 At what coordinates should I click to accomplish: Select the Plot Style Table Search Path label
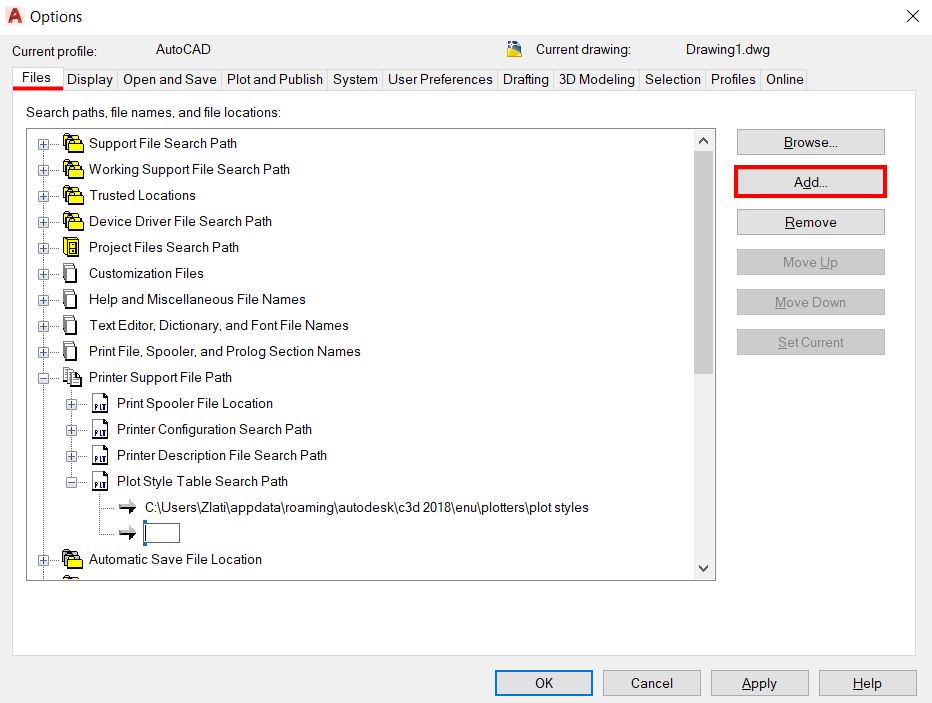tap(202, 481)
